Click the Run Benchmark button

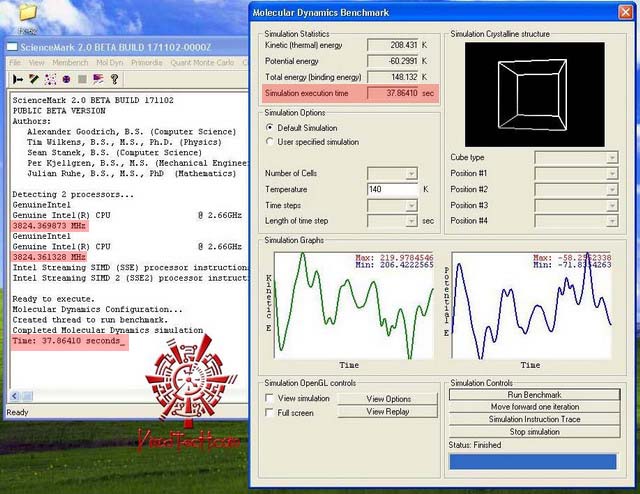(534, 395)
